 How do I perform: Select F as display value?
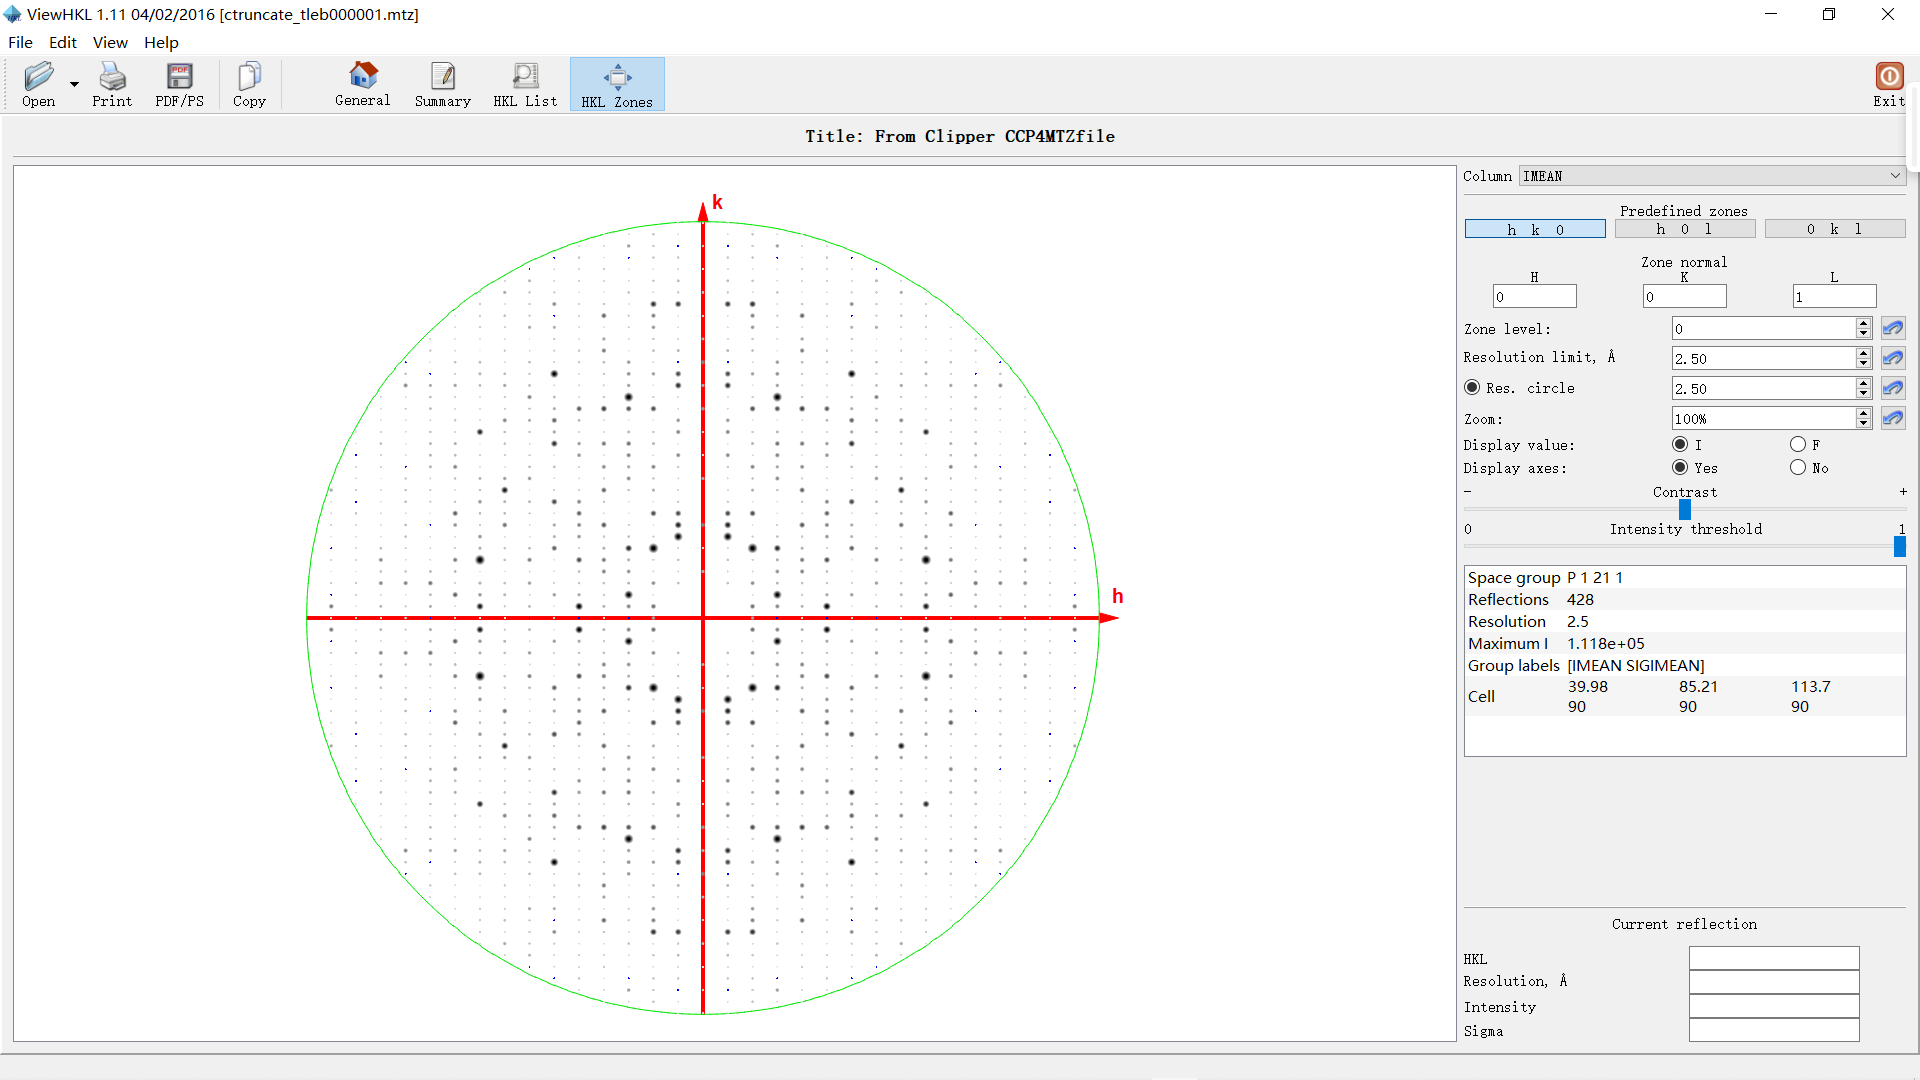click(x=1798, y=445)
